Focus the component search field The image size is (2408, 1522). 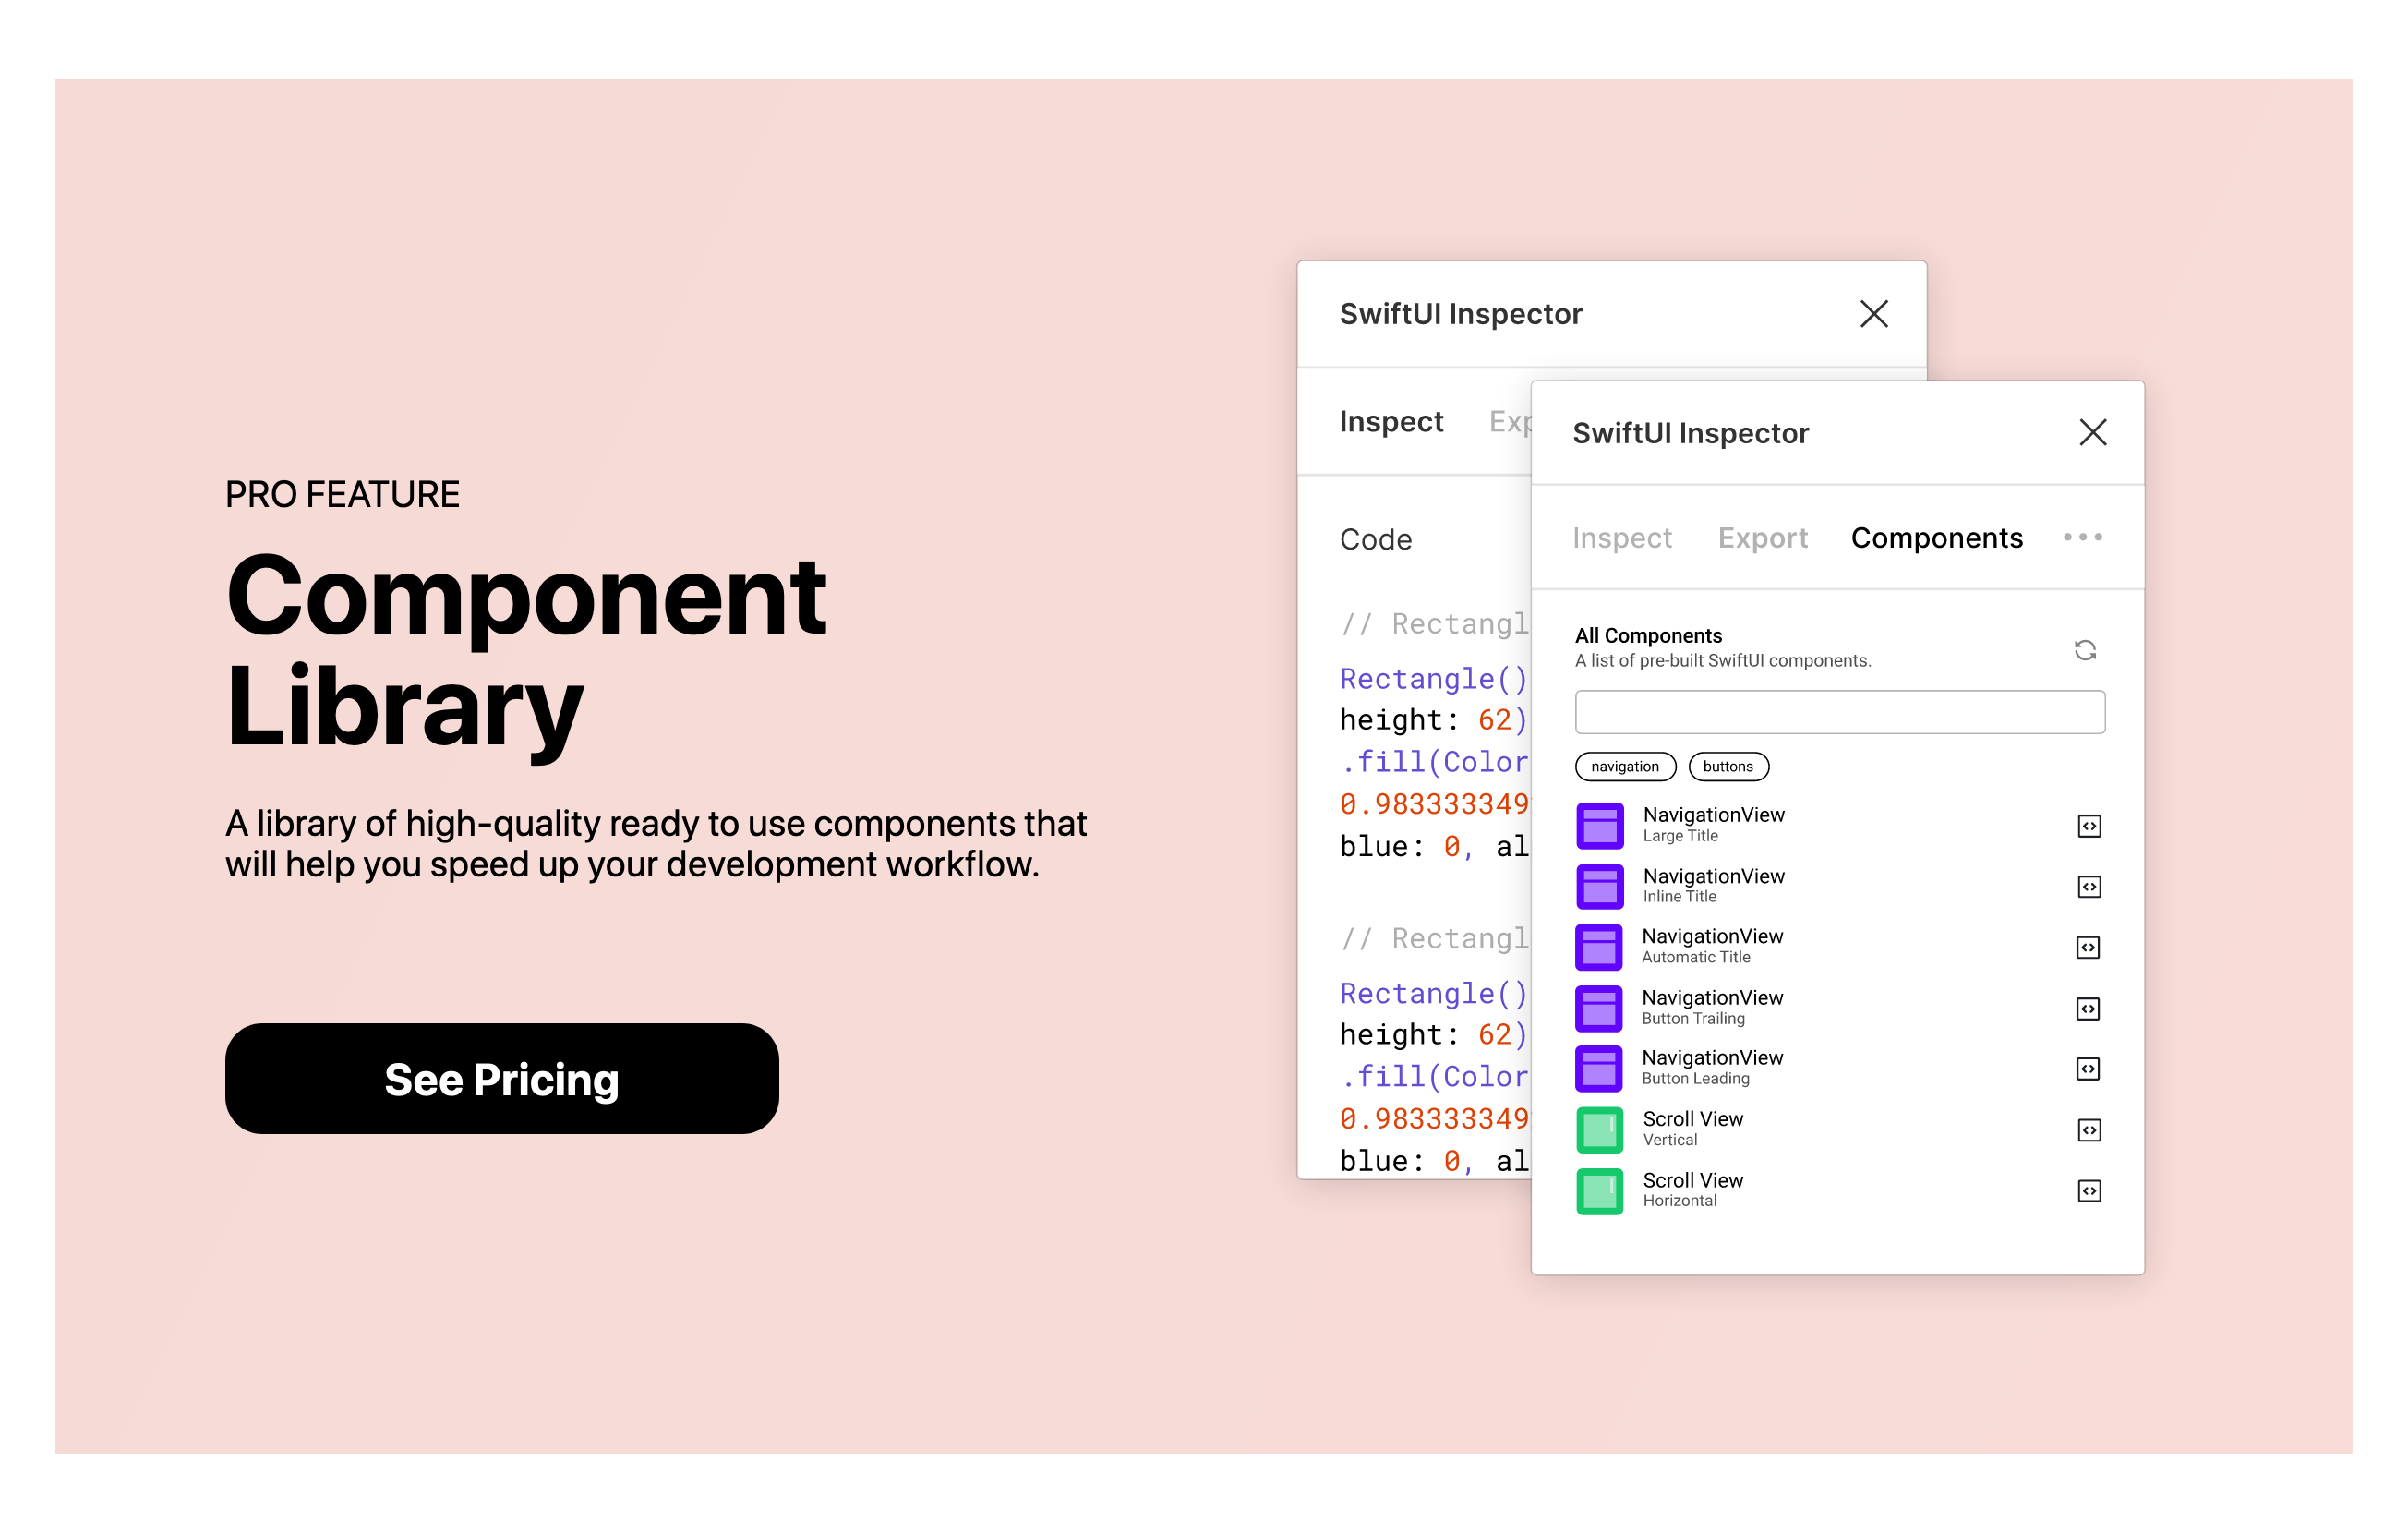[x=1839, y=712]
